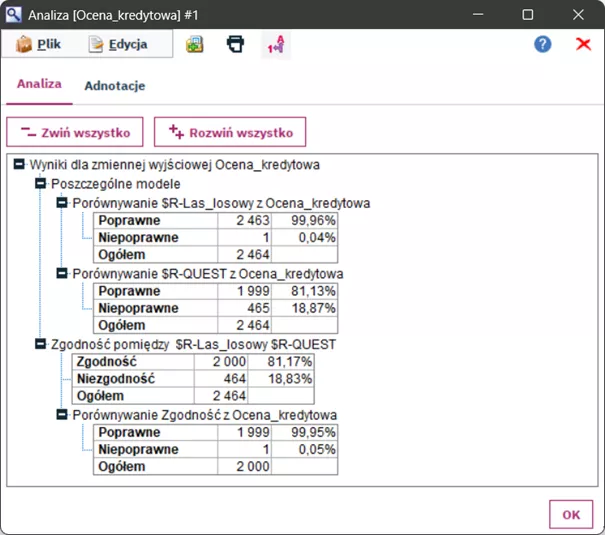Collapse Porównywanie $R-QUEST node
Viewport: 605px width, 535px height.
[x=62, y=273]
